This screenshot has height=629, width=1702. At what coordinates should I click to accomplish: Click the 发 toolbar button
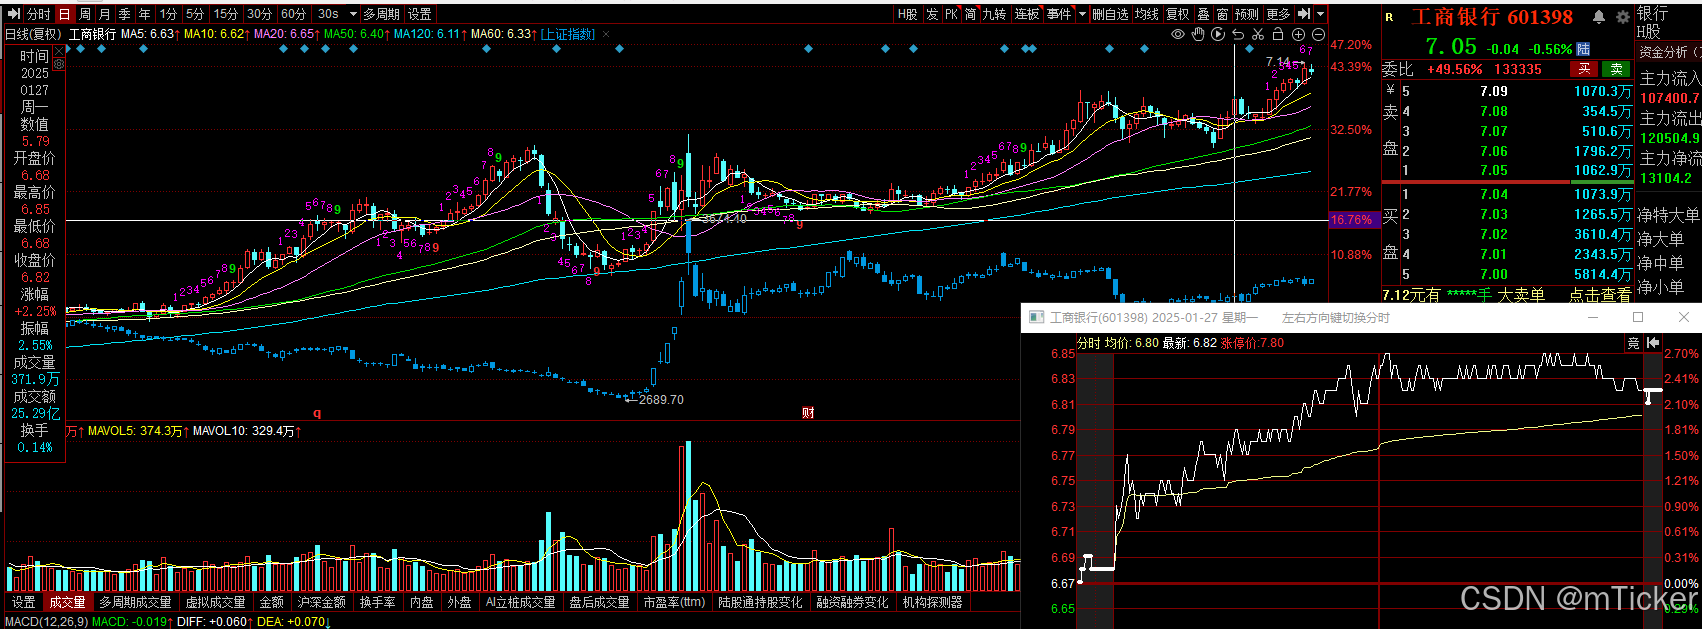[932, 14]
